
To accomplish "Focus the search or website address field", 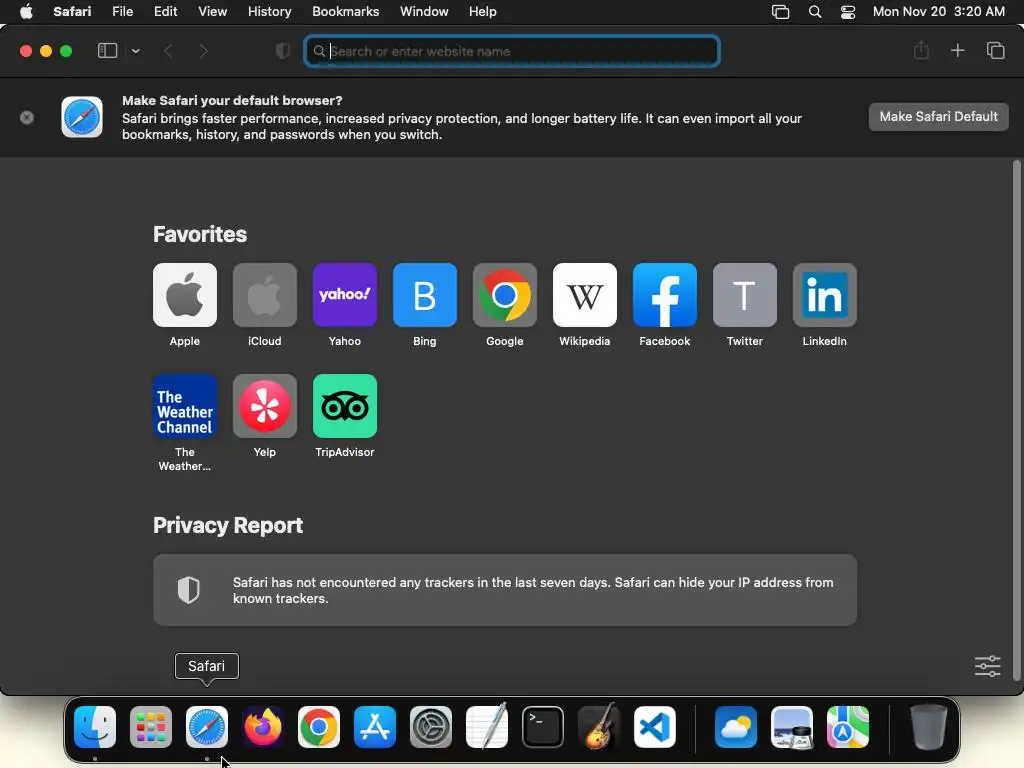I will click(x=512, y=51).
